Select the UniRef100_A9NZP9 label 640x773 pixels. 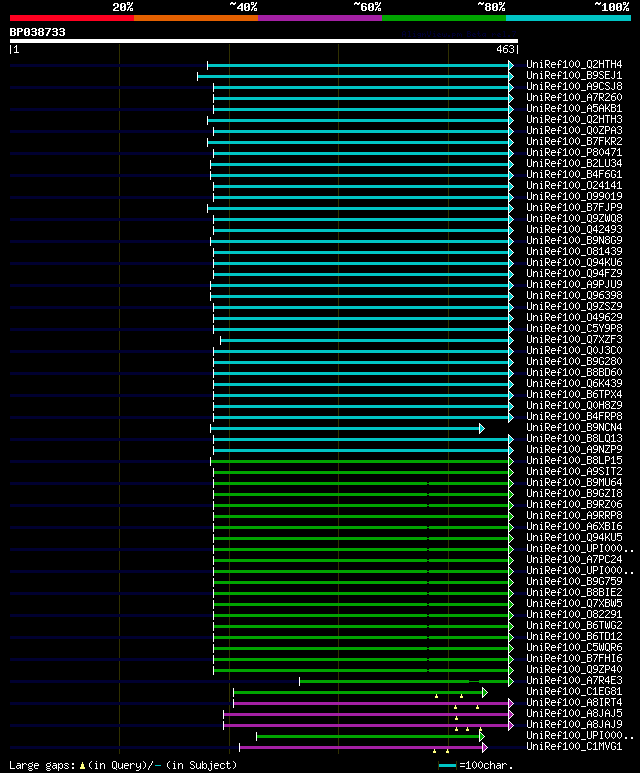click(574, 450)
